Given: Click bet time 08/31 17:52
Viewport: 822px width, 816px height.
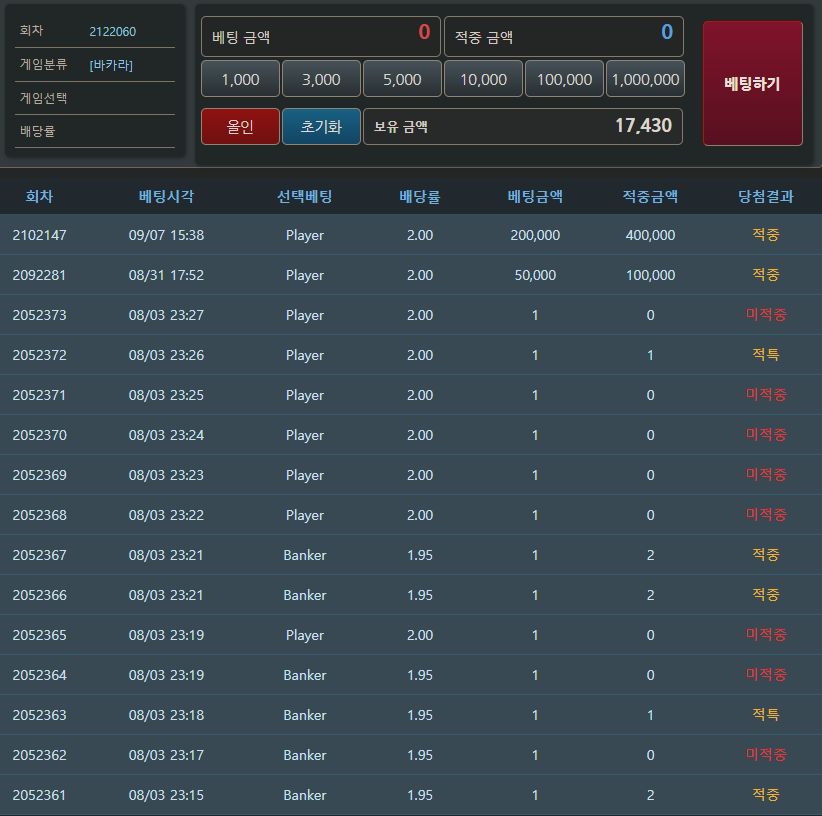Looking at the screenshot, I should [x=166, y=275].
